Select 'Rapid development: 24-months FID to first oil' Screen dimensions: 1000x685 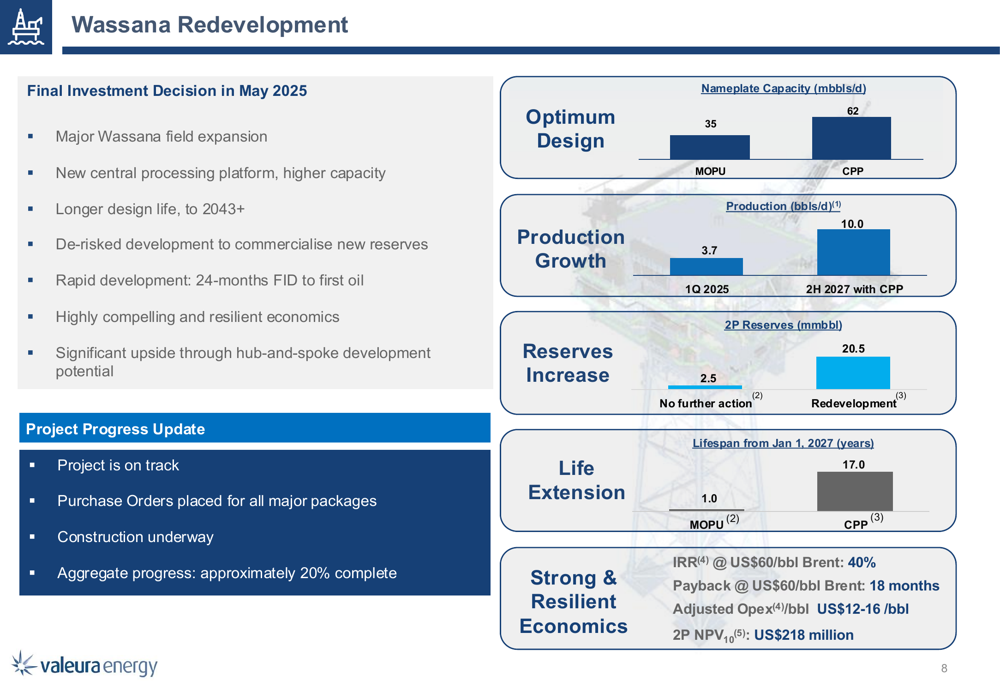tap(209, 281)
